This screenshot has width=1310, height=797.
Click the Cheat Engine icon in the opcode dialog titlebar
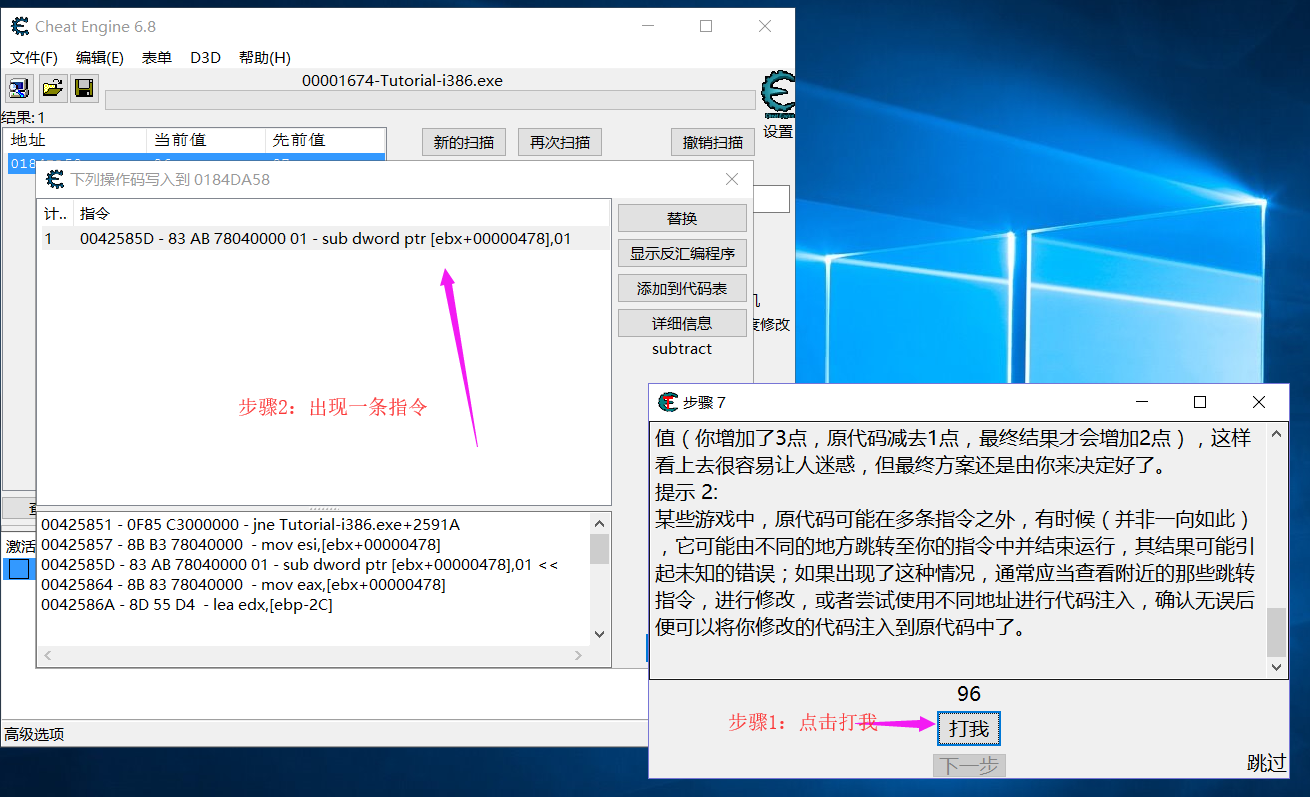pyautogui.click(x=57, y=179)
